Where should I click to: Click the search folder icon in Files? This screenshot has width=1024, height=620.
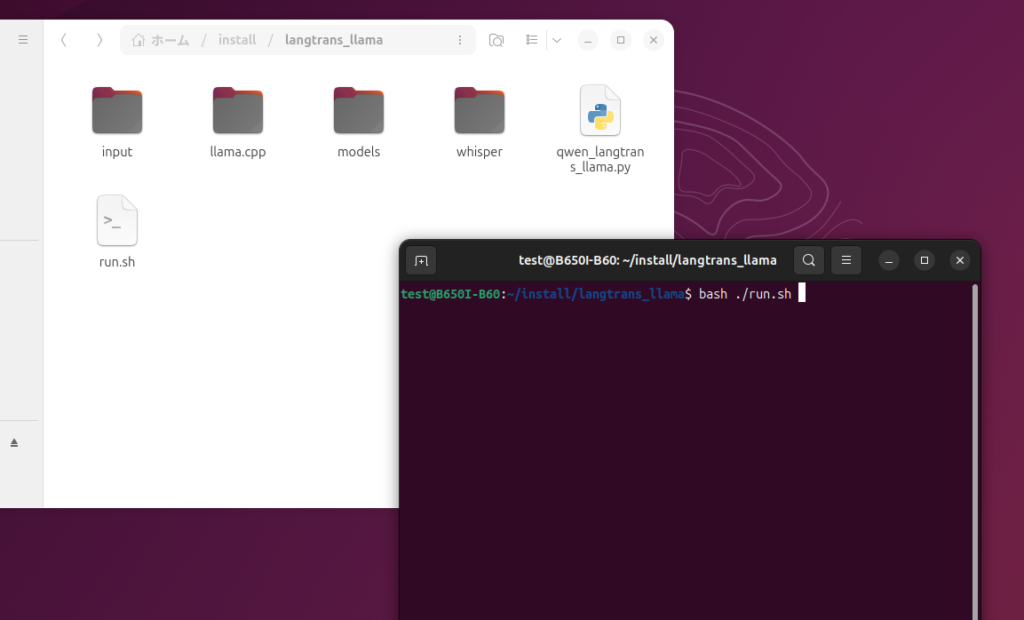tap(496, 40)
